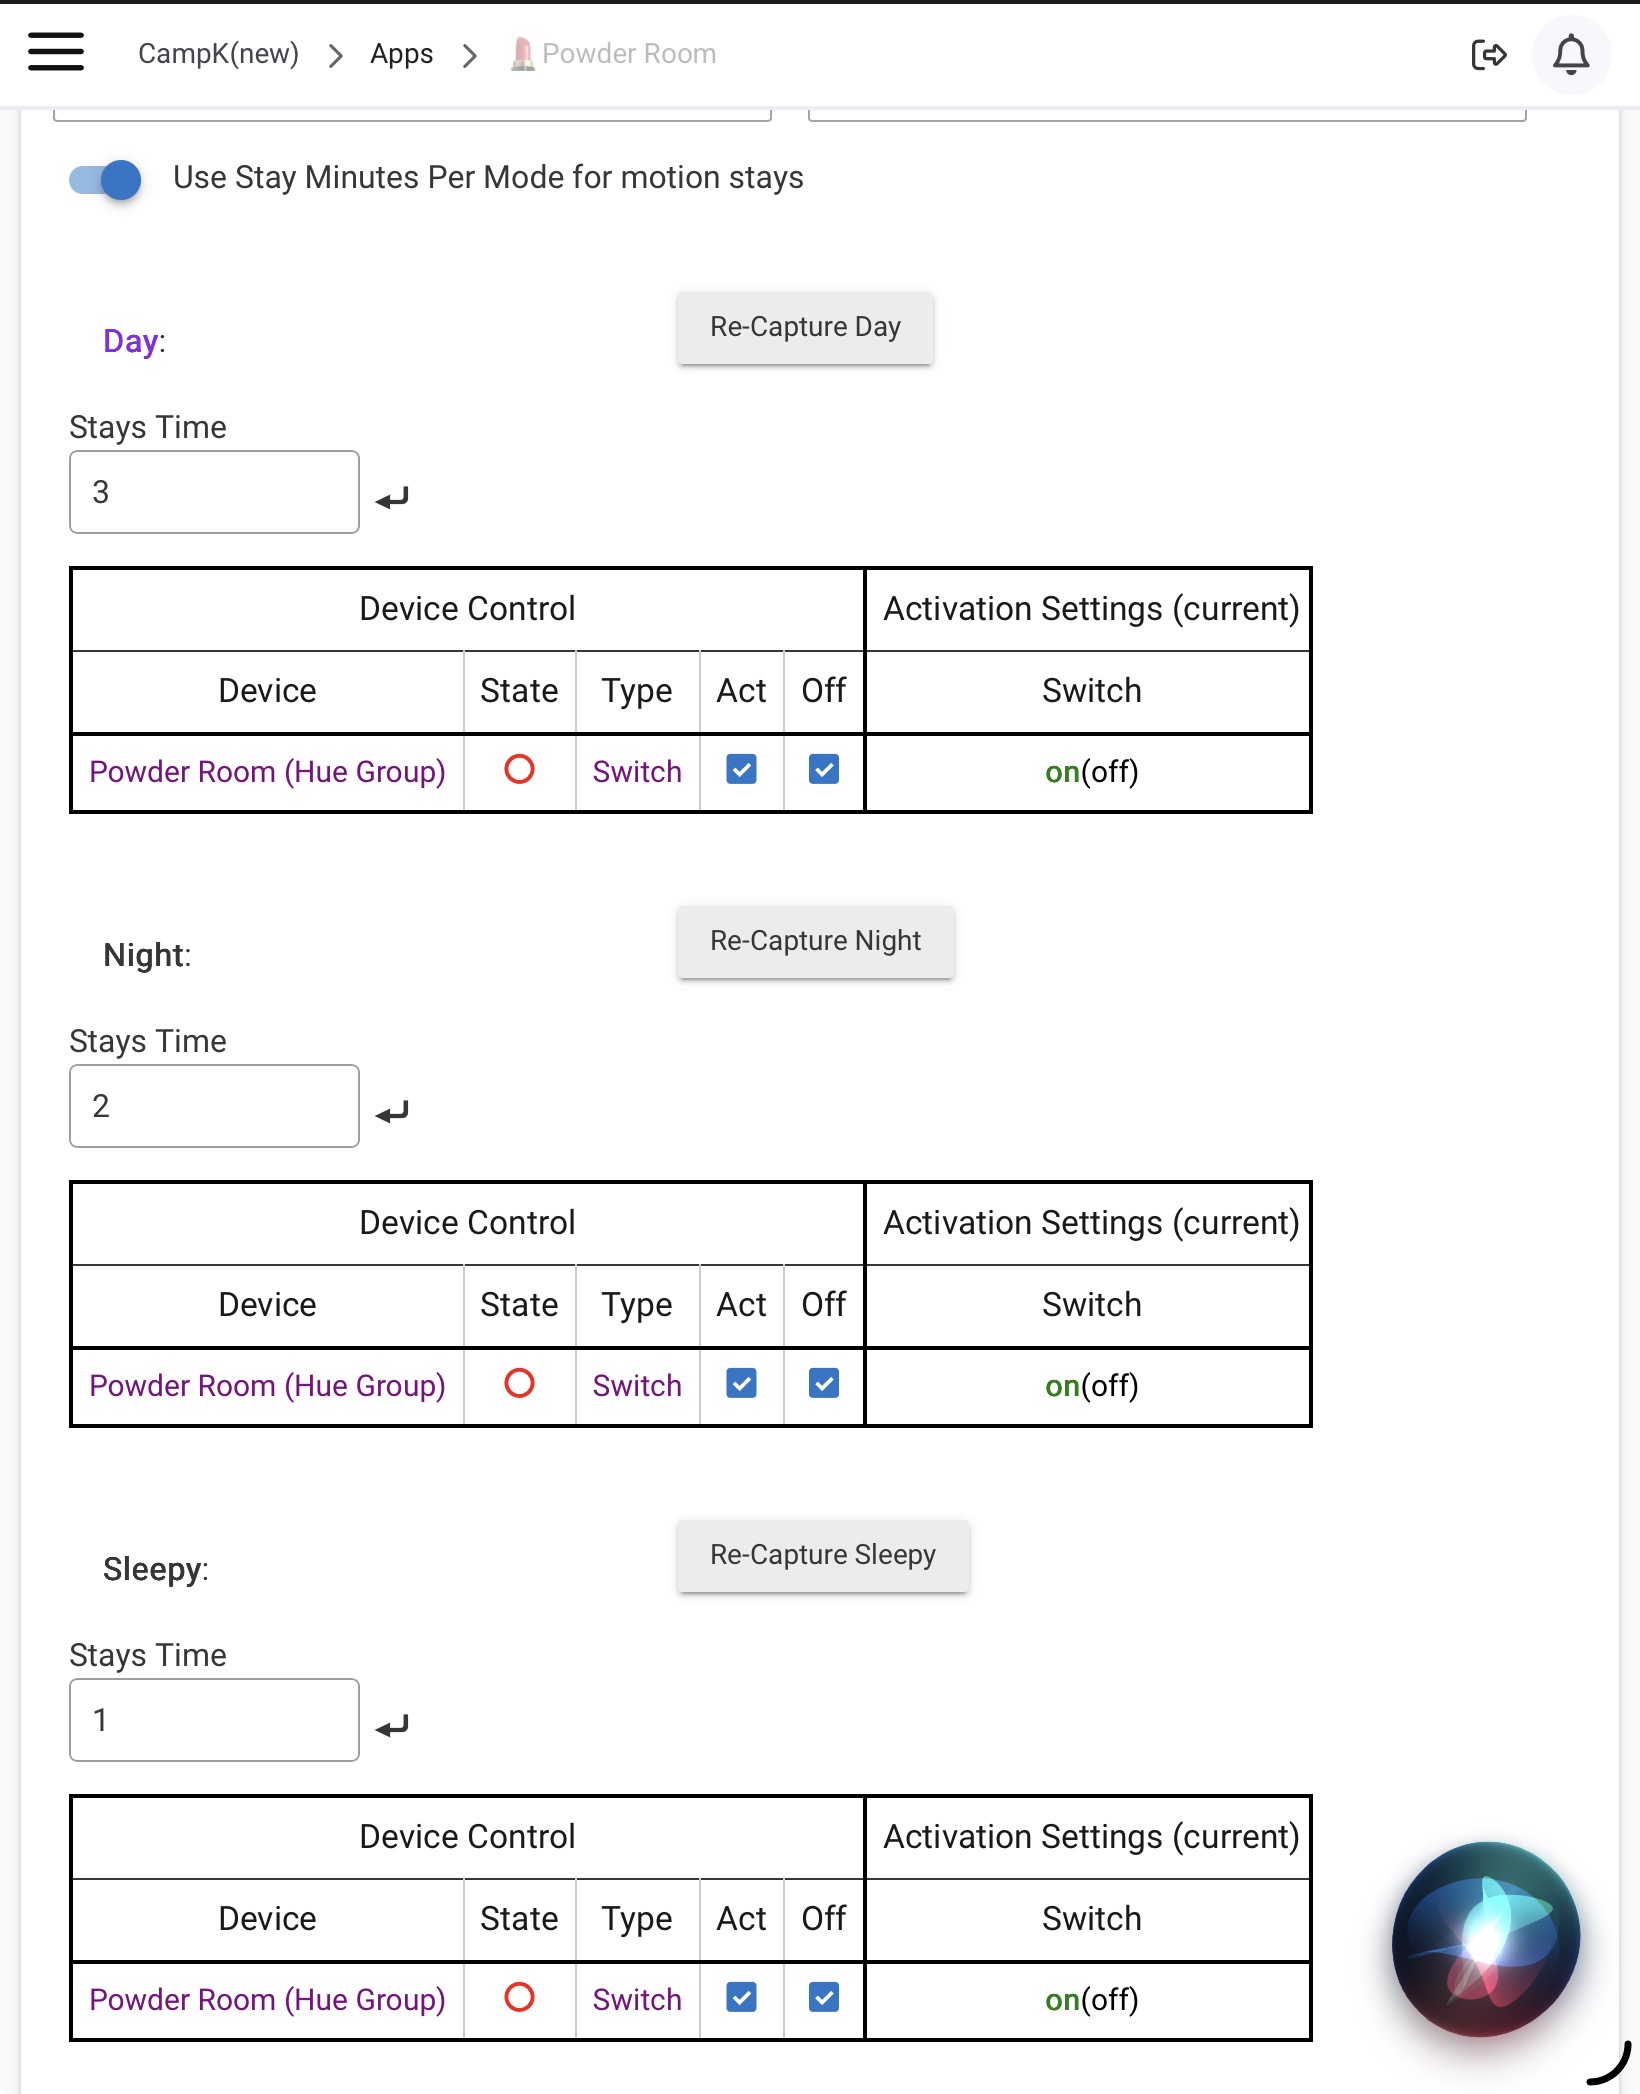1640x2094 pixels.
Task: Click the Night table red state circle
Action: tap(519, 1384)
